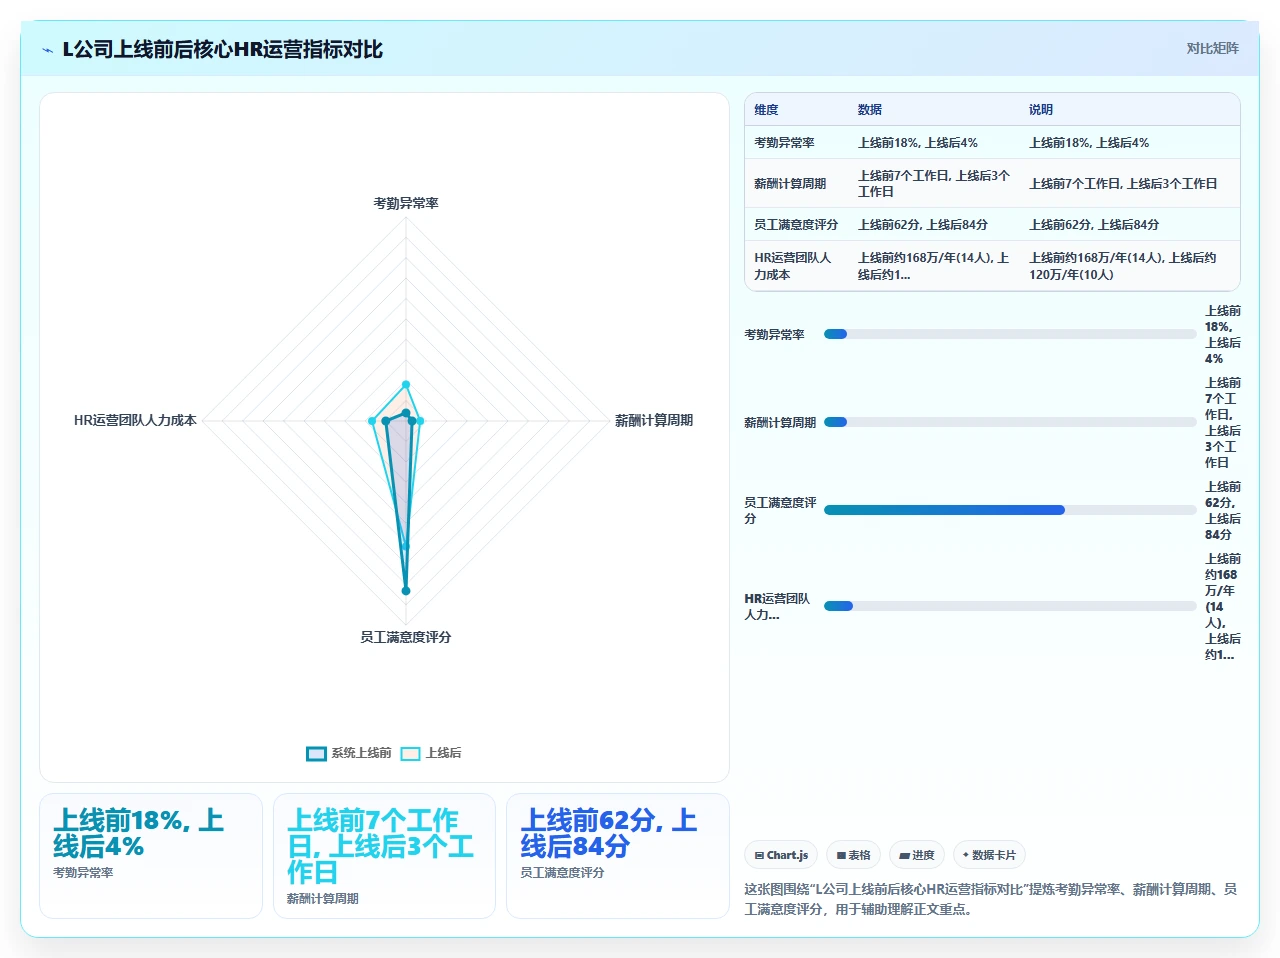The image size is (1280, 958).
Task: Select the 说明 column header
Action: coord(1041,110)
